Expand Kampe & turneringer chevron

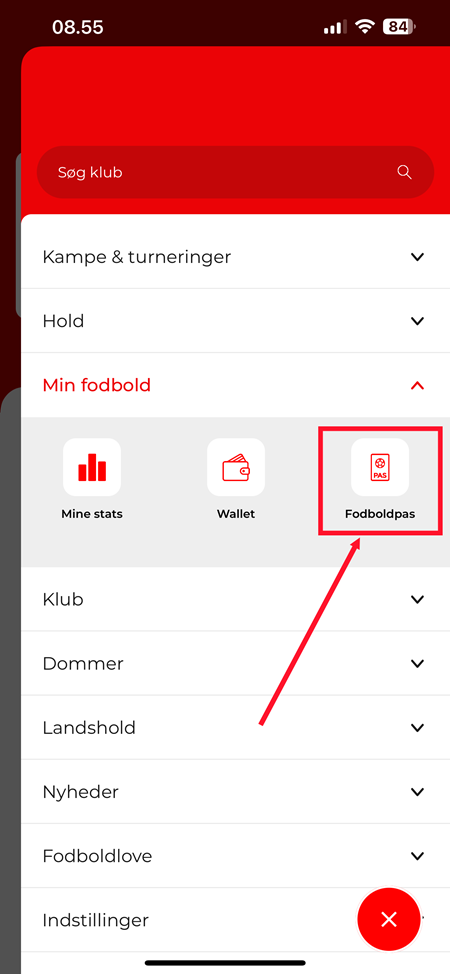(x=417, y=257)
